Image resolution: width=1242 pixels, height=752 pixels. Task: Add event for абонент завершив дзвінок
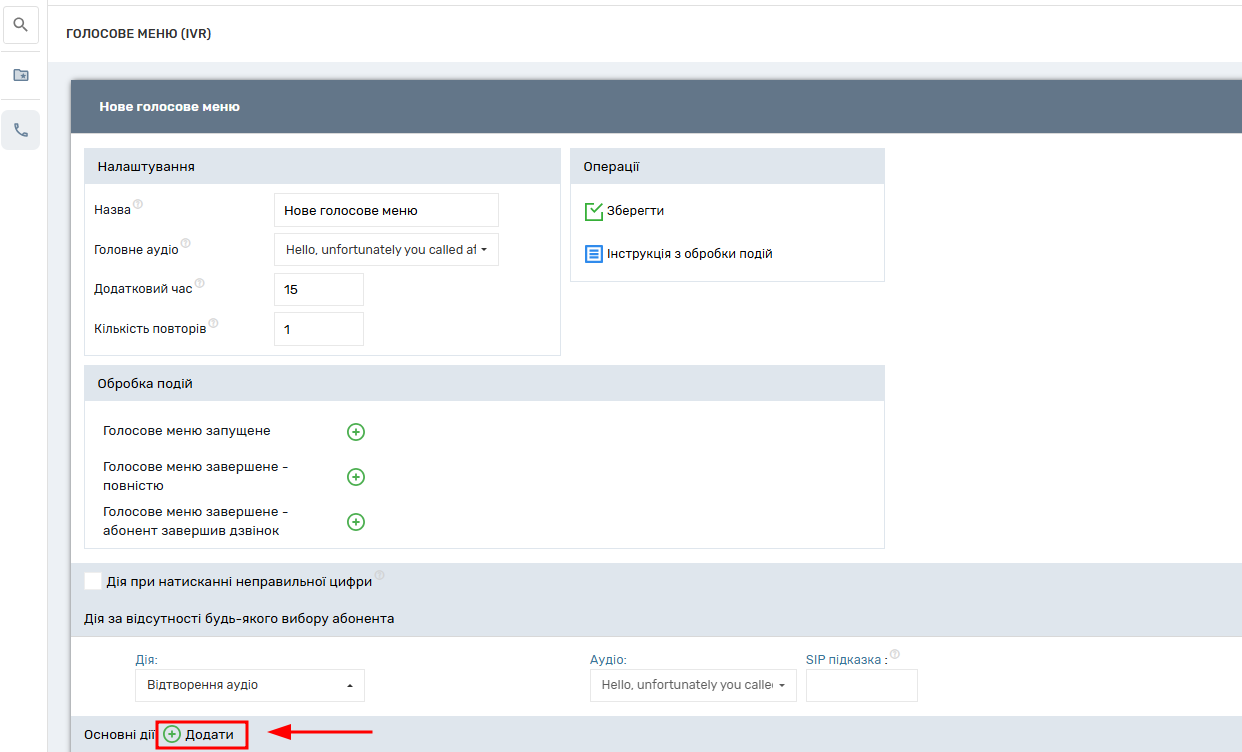pos(355,522)
